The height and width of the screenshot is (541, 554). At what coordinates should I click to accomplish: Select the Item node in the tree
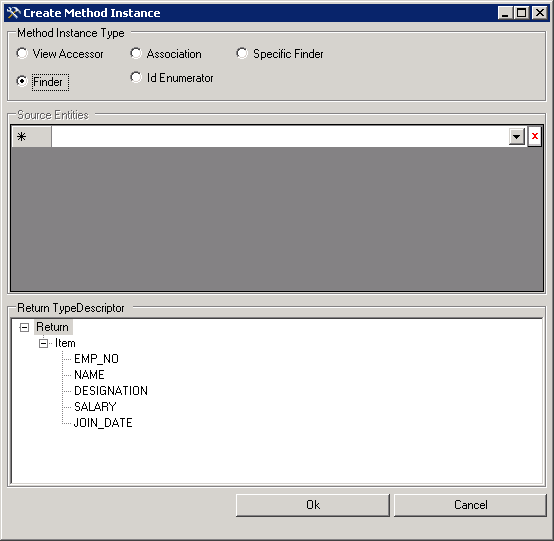[x=65, y=343]
